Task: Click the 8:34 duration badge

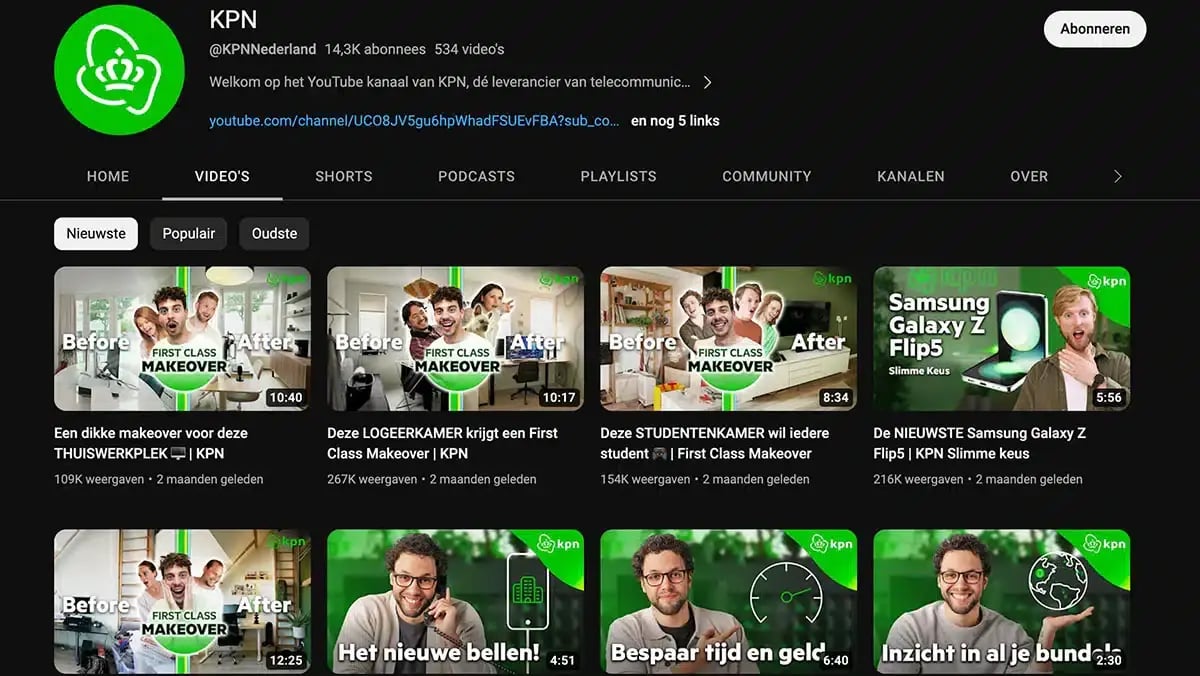Action: 835,397
